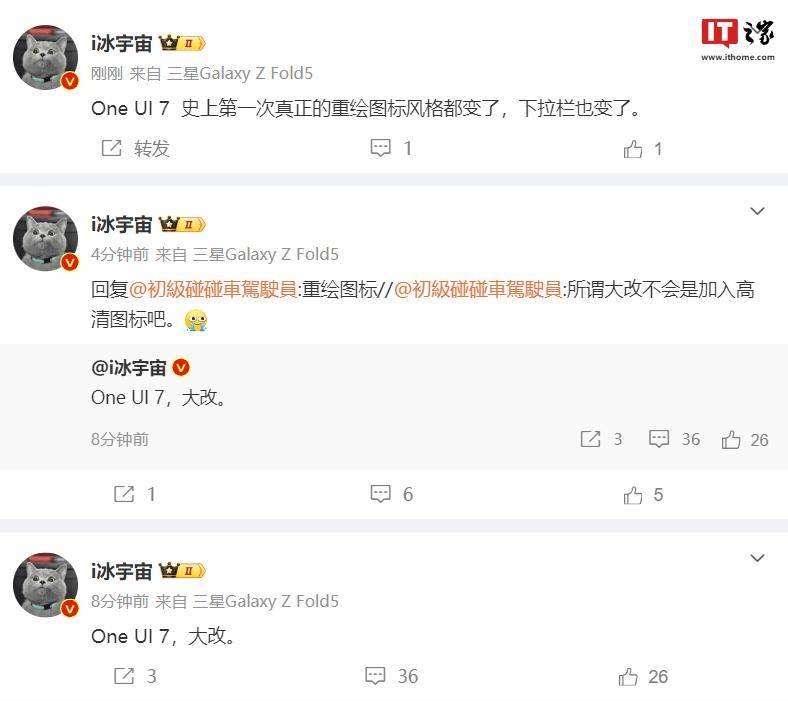
Task: Open second @初級碰碰車駕駛員 mention after slashes
Action: coord(478,289)
